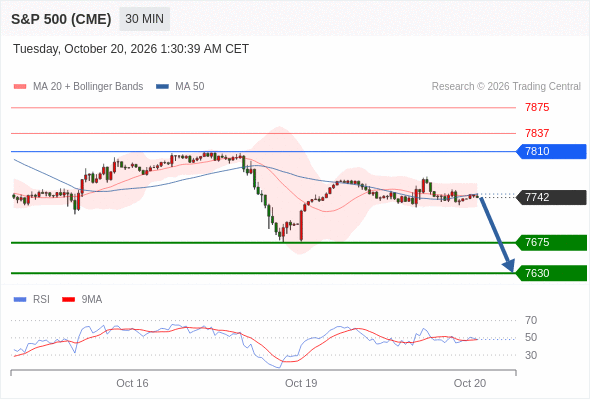Click the Oct 20 date axis label

pos(470,383)
